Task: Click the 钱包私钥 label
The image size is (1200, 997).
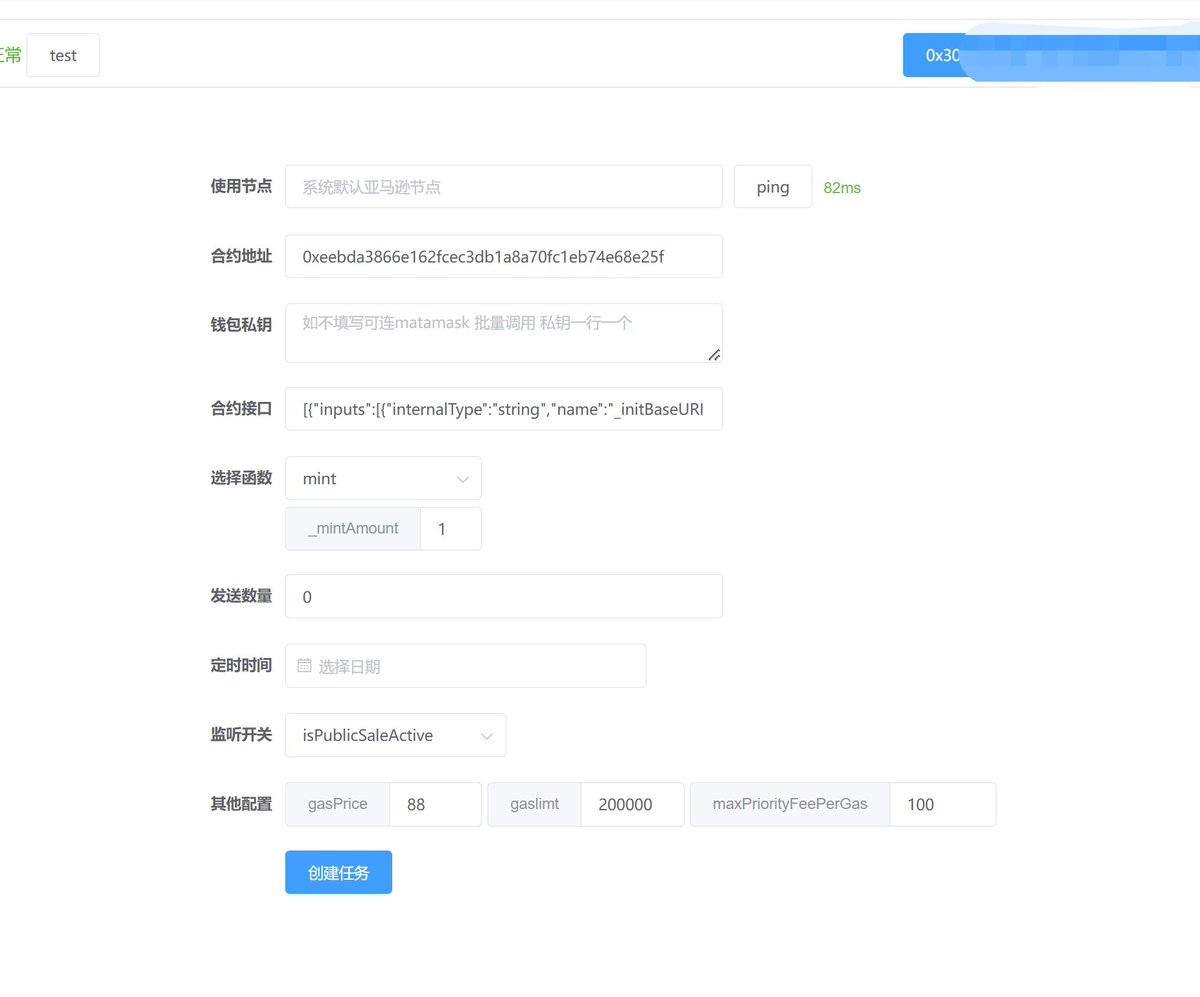Action: 241,325
